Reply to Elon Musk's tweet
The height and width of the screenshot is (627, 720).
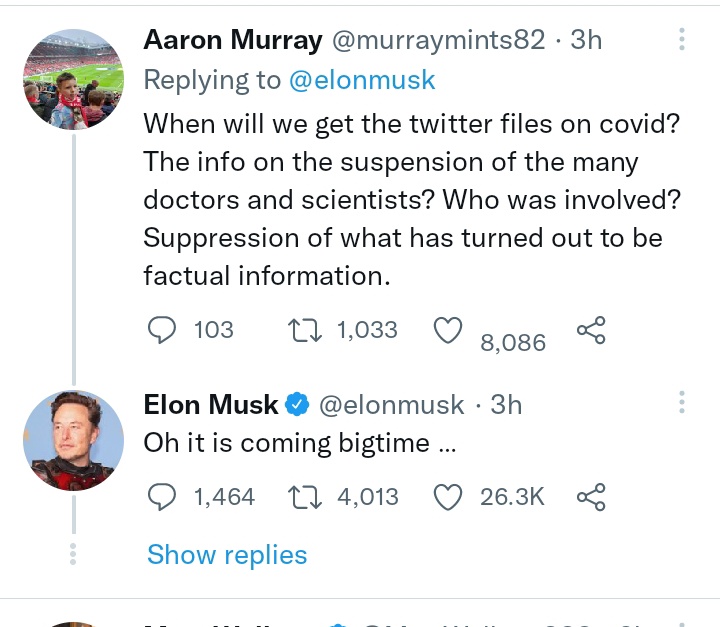point(161,496)
